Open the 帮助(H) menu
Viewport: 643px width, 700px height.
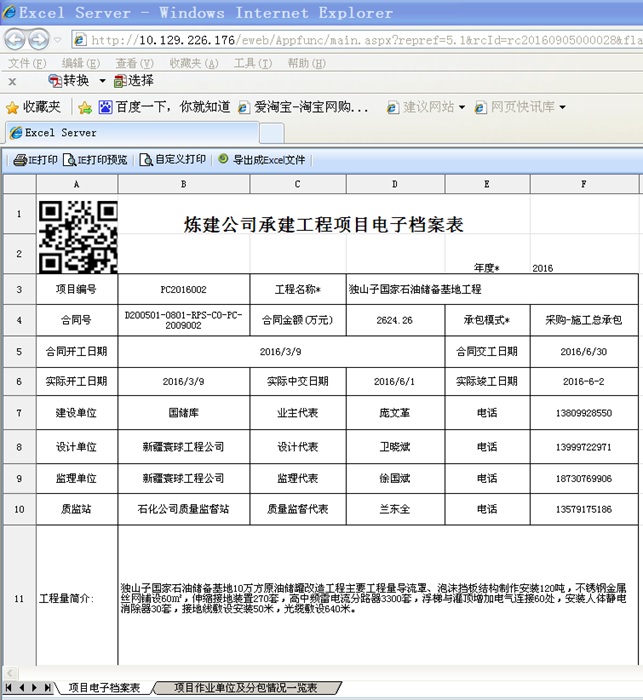coord(307,63)
